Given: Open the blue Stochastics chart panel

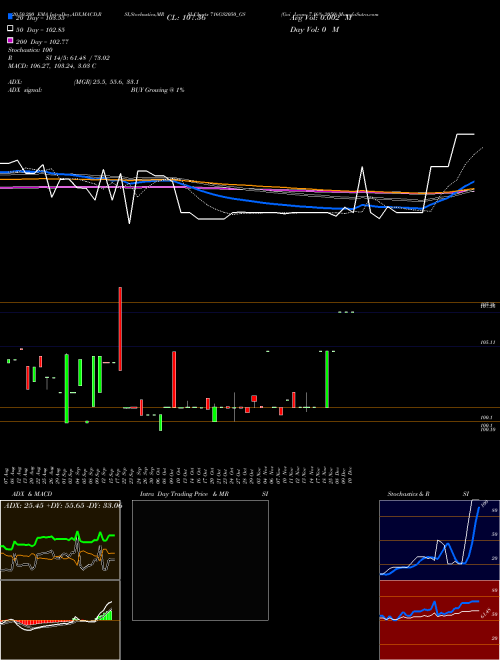Looking at the screenshot, I should coord(439,540).
